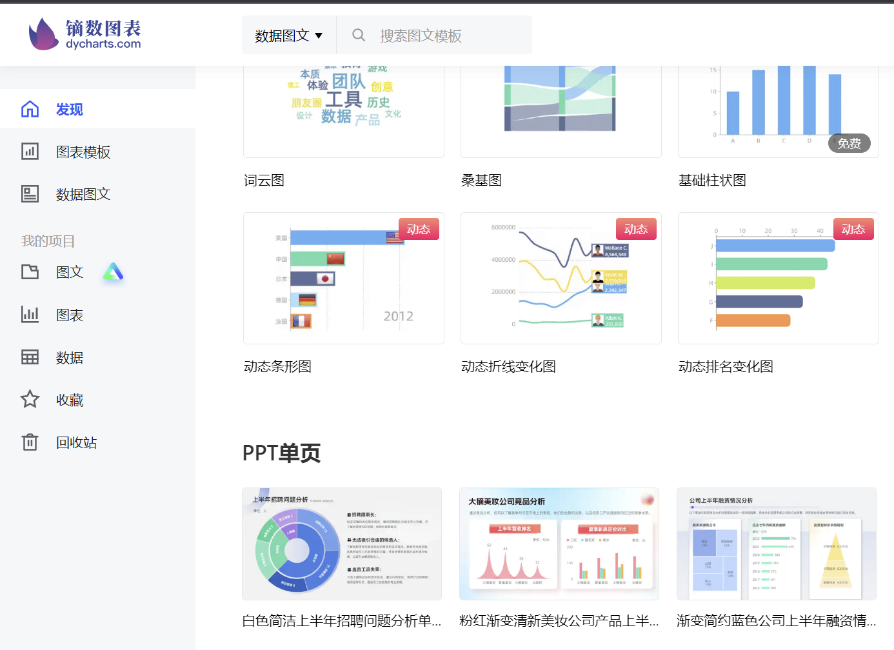The image size is (894, 650).
Task: Click the magnifier icon in the search bar
Action: [x=358, y=34]
